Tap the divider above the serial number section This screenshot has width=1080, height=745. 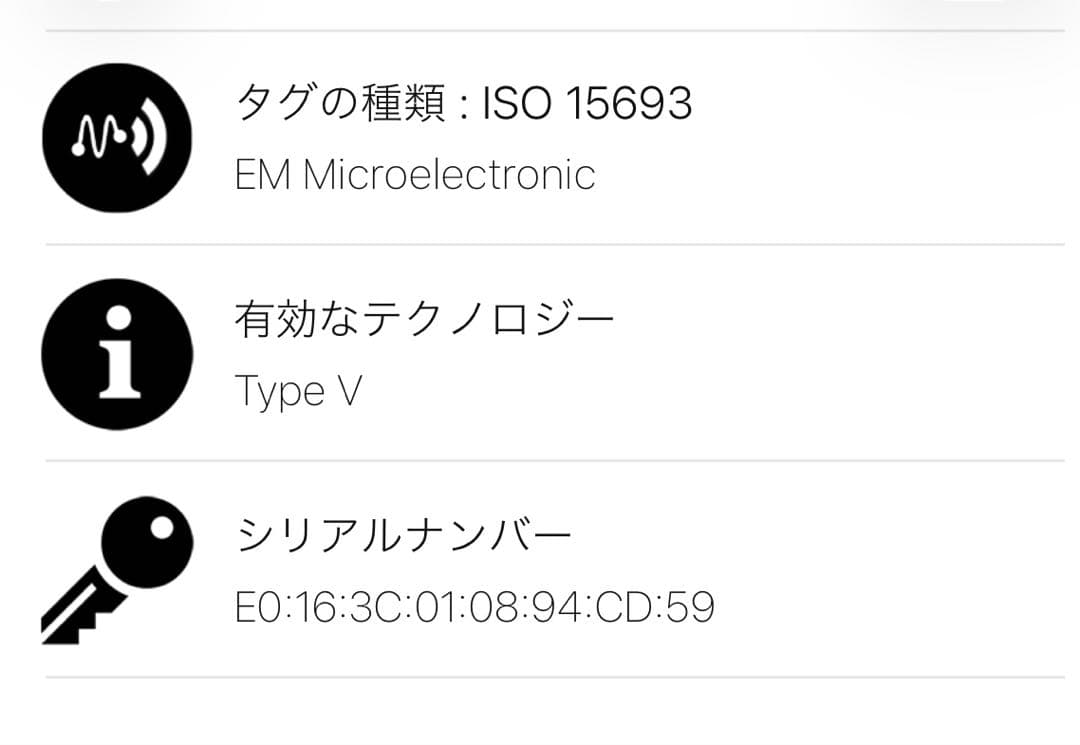pos(540,460)
